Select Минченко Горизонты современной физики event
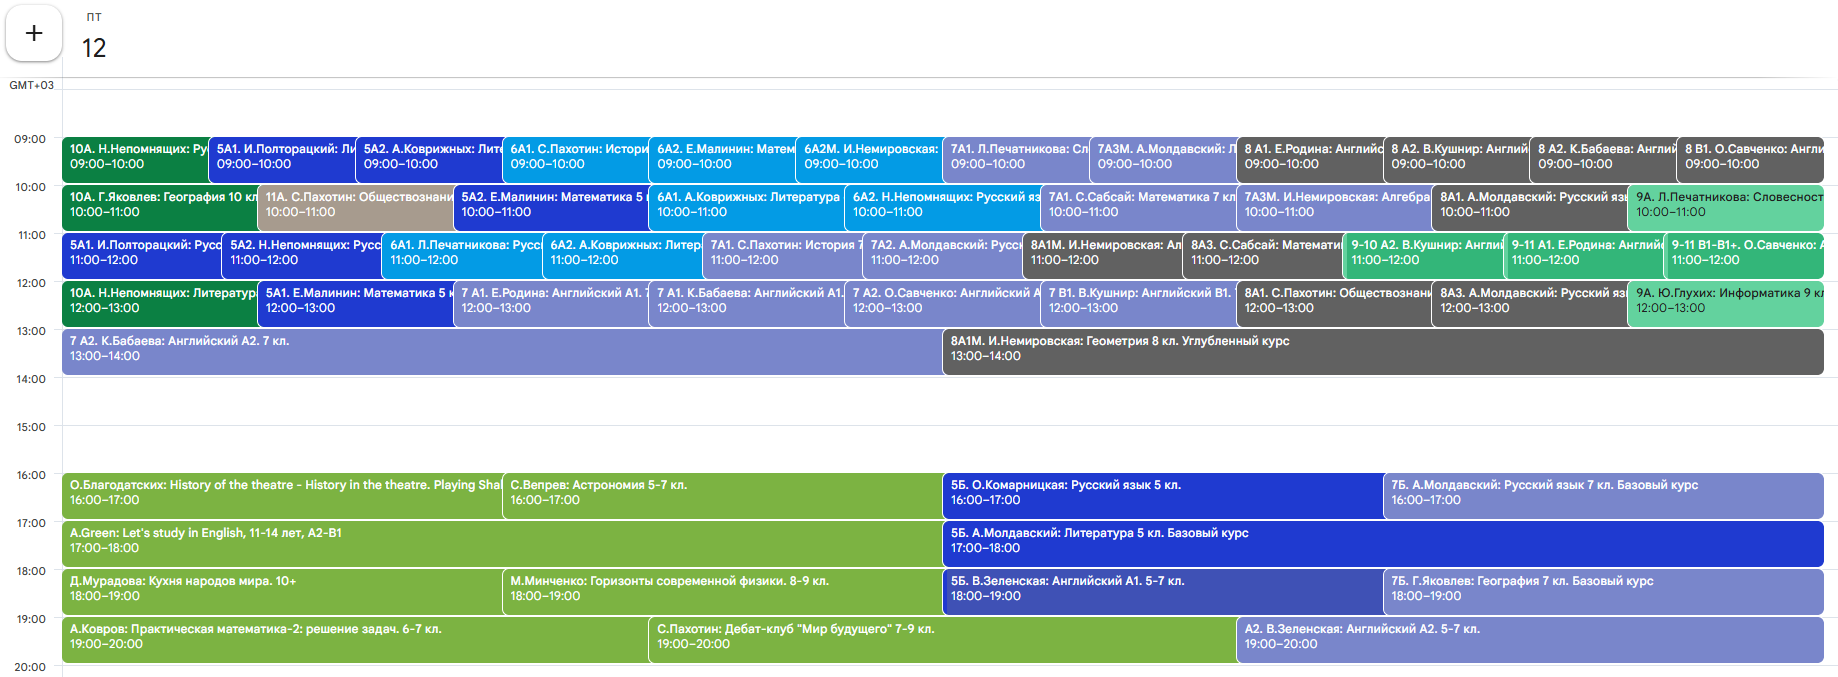The height and width of the screenshot is (677, 1838). pos(722,589)
